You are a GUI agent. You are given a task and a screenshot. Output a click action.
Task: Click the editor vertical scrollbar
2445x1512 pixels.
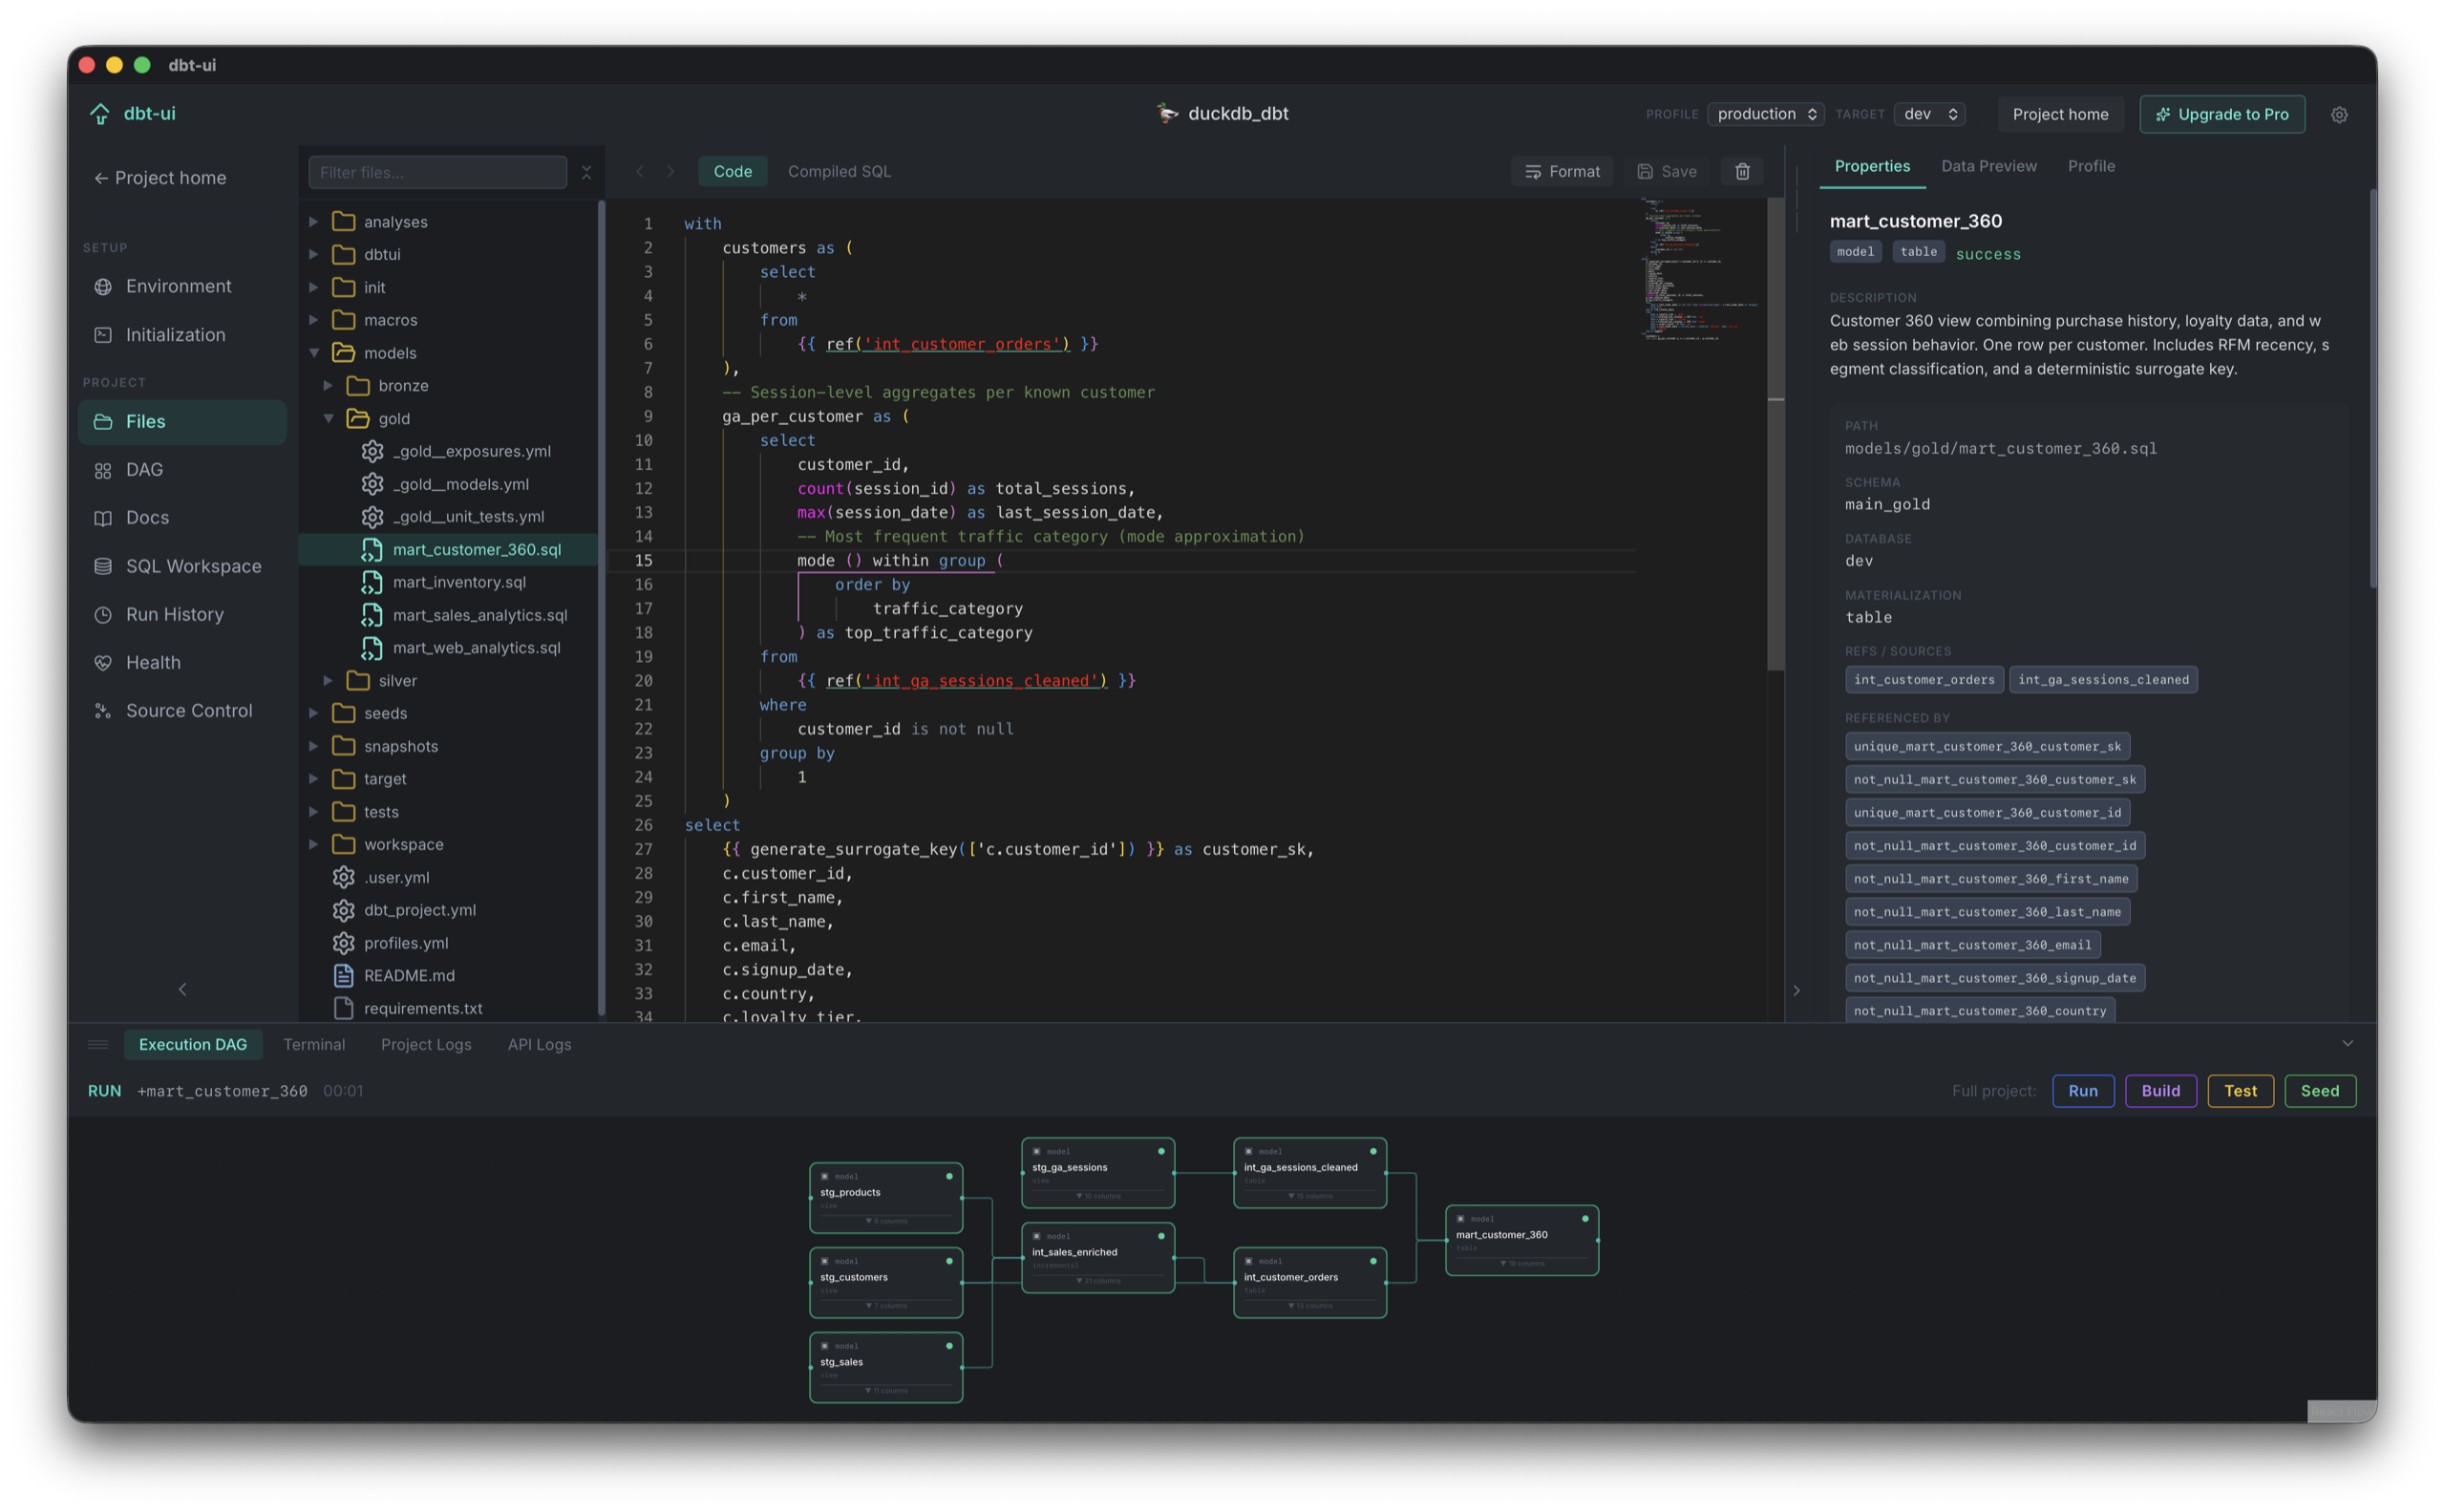(x=1775, y=434)
